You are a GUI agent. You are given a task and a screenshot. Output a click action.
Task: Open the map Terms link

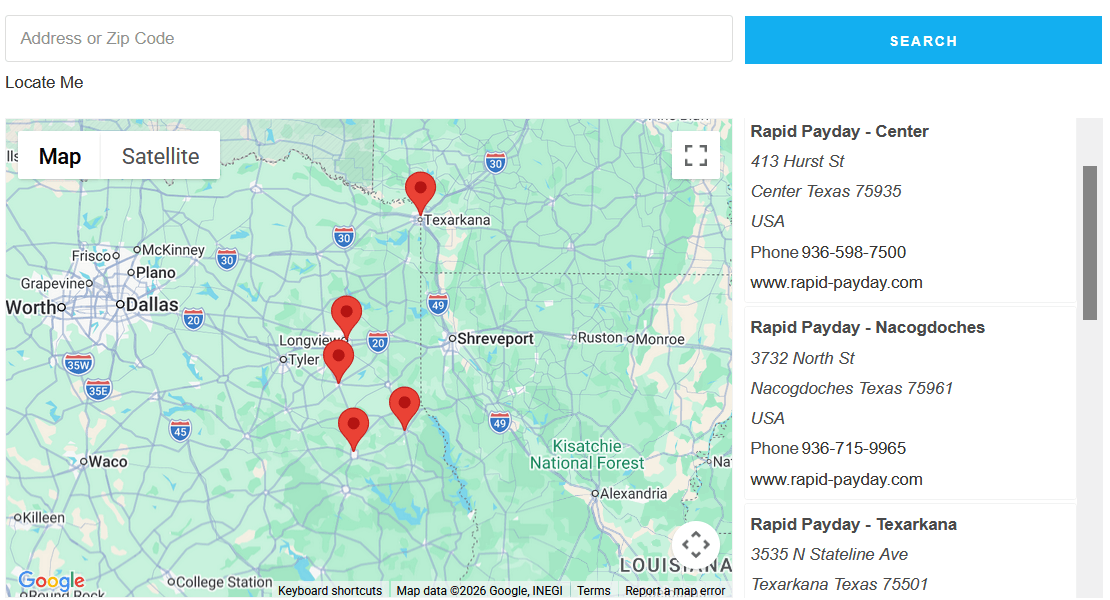point(593,591)
